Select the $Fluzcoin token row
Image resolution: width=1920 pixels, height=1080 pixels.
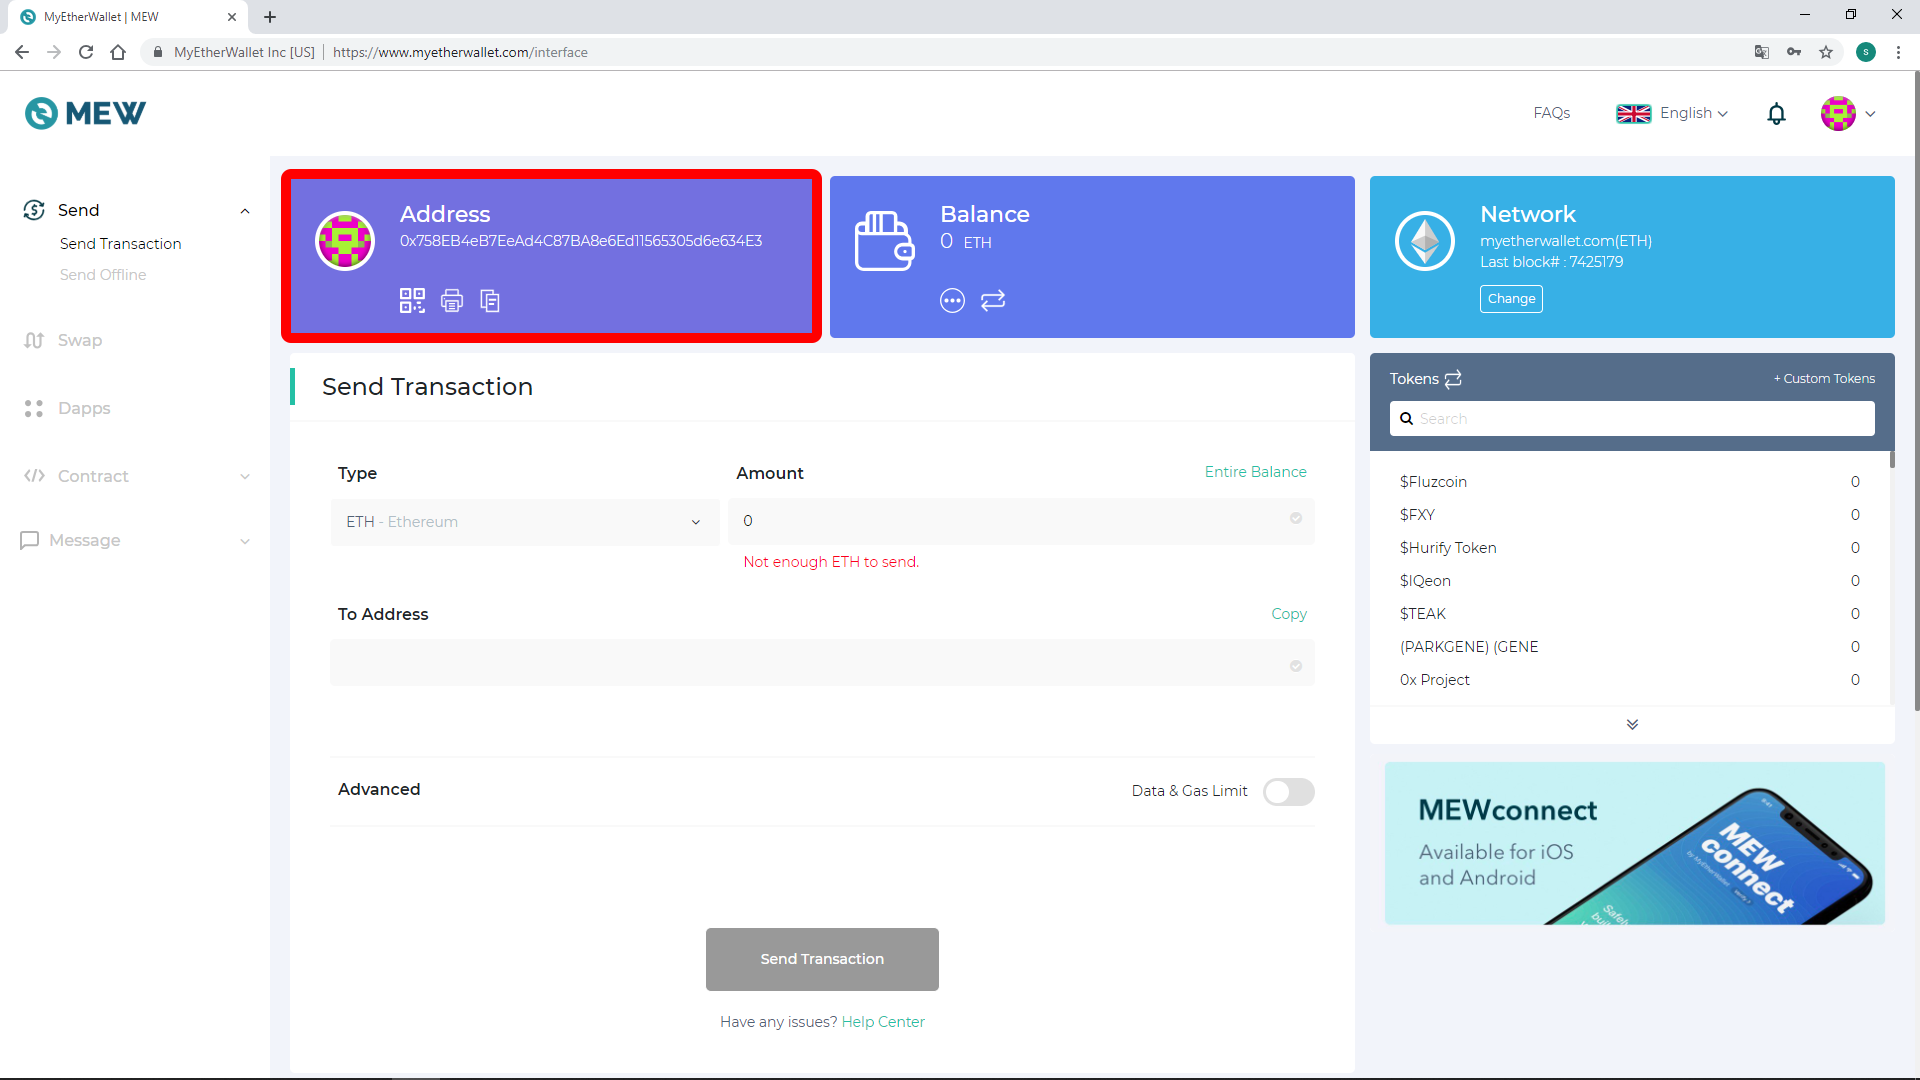1630,482
